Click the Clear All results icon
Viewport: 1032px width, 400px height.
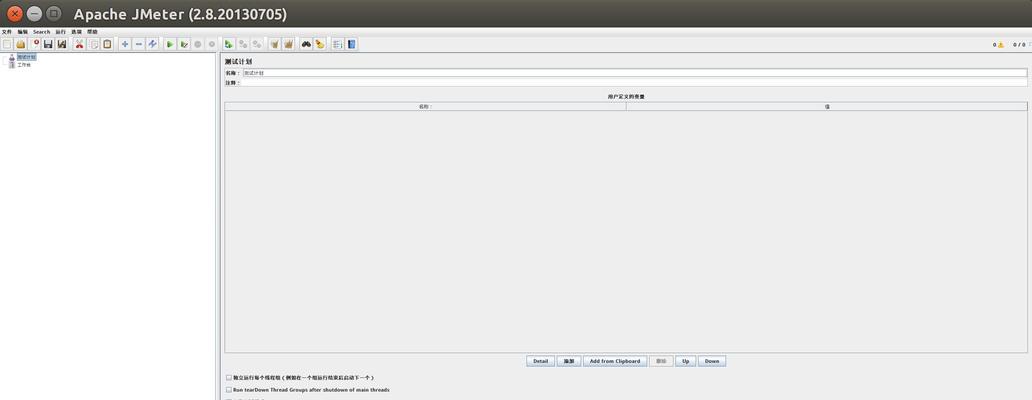pos(288,44)
